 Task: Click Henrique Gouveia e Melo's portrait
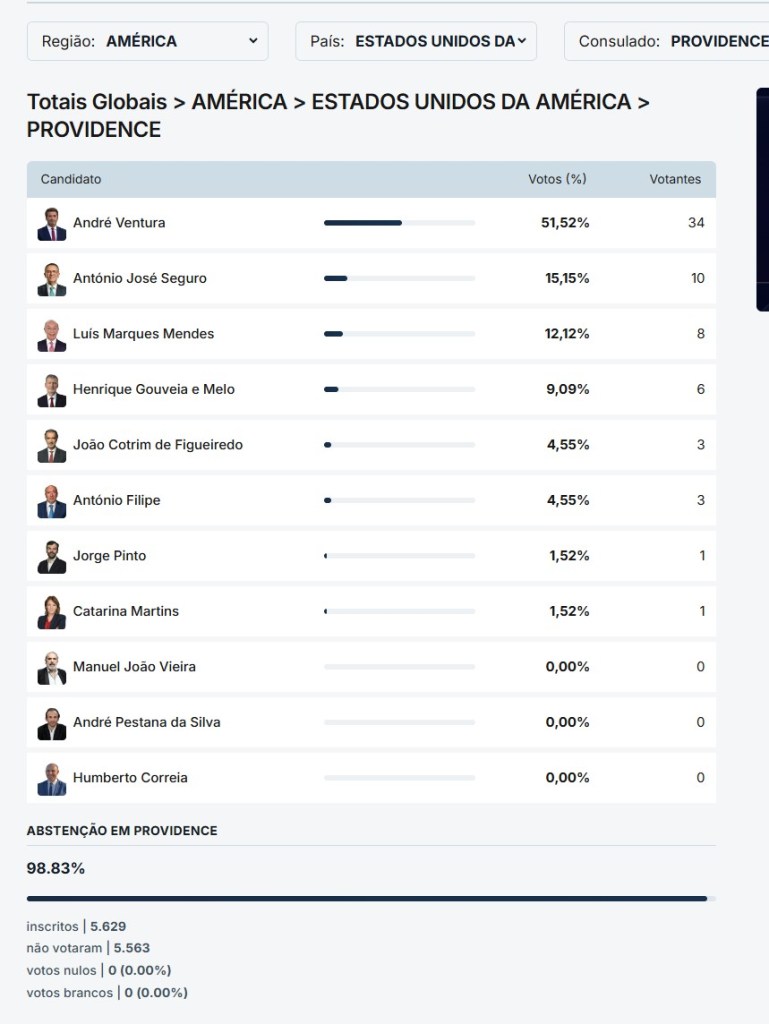click(x=52, y=390)
